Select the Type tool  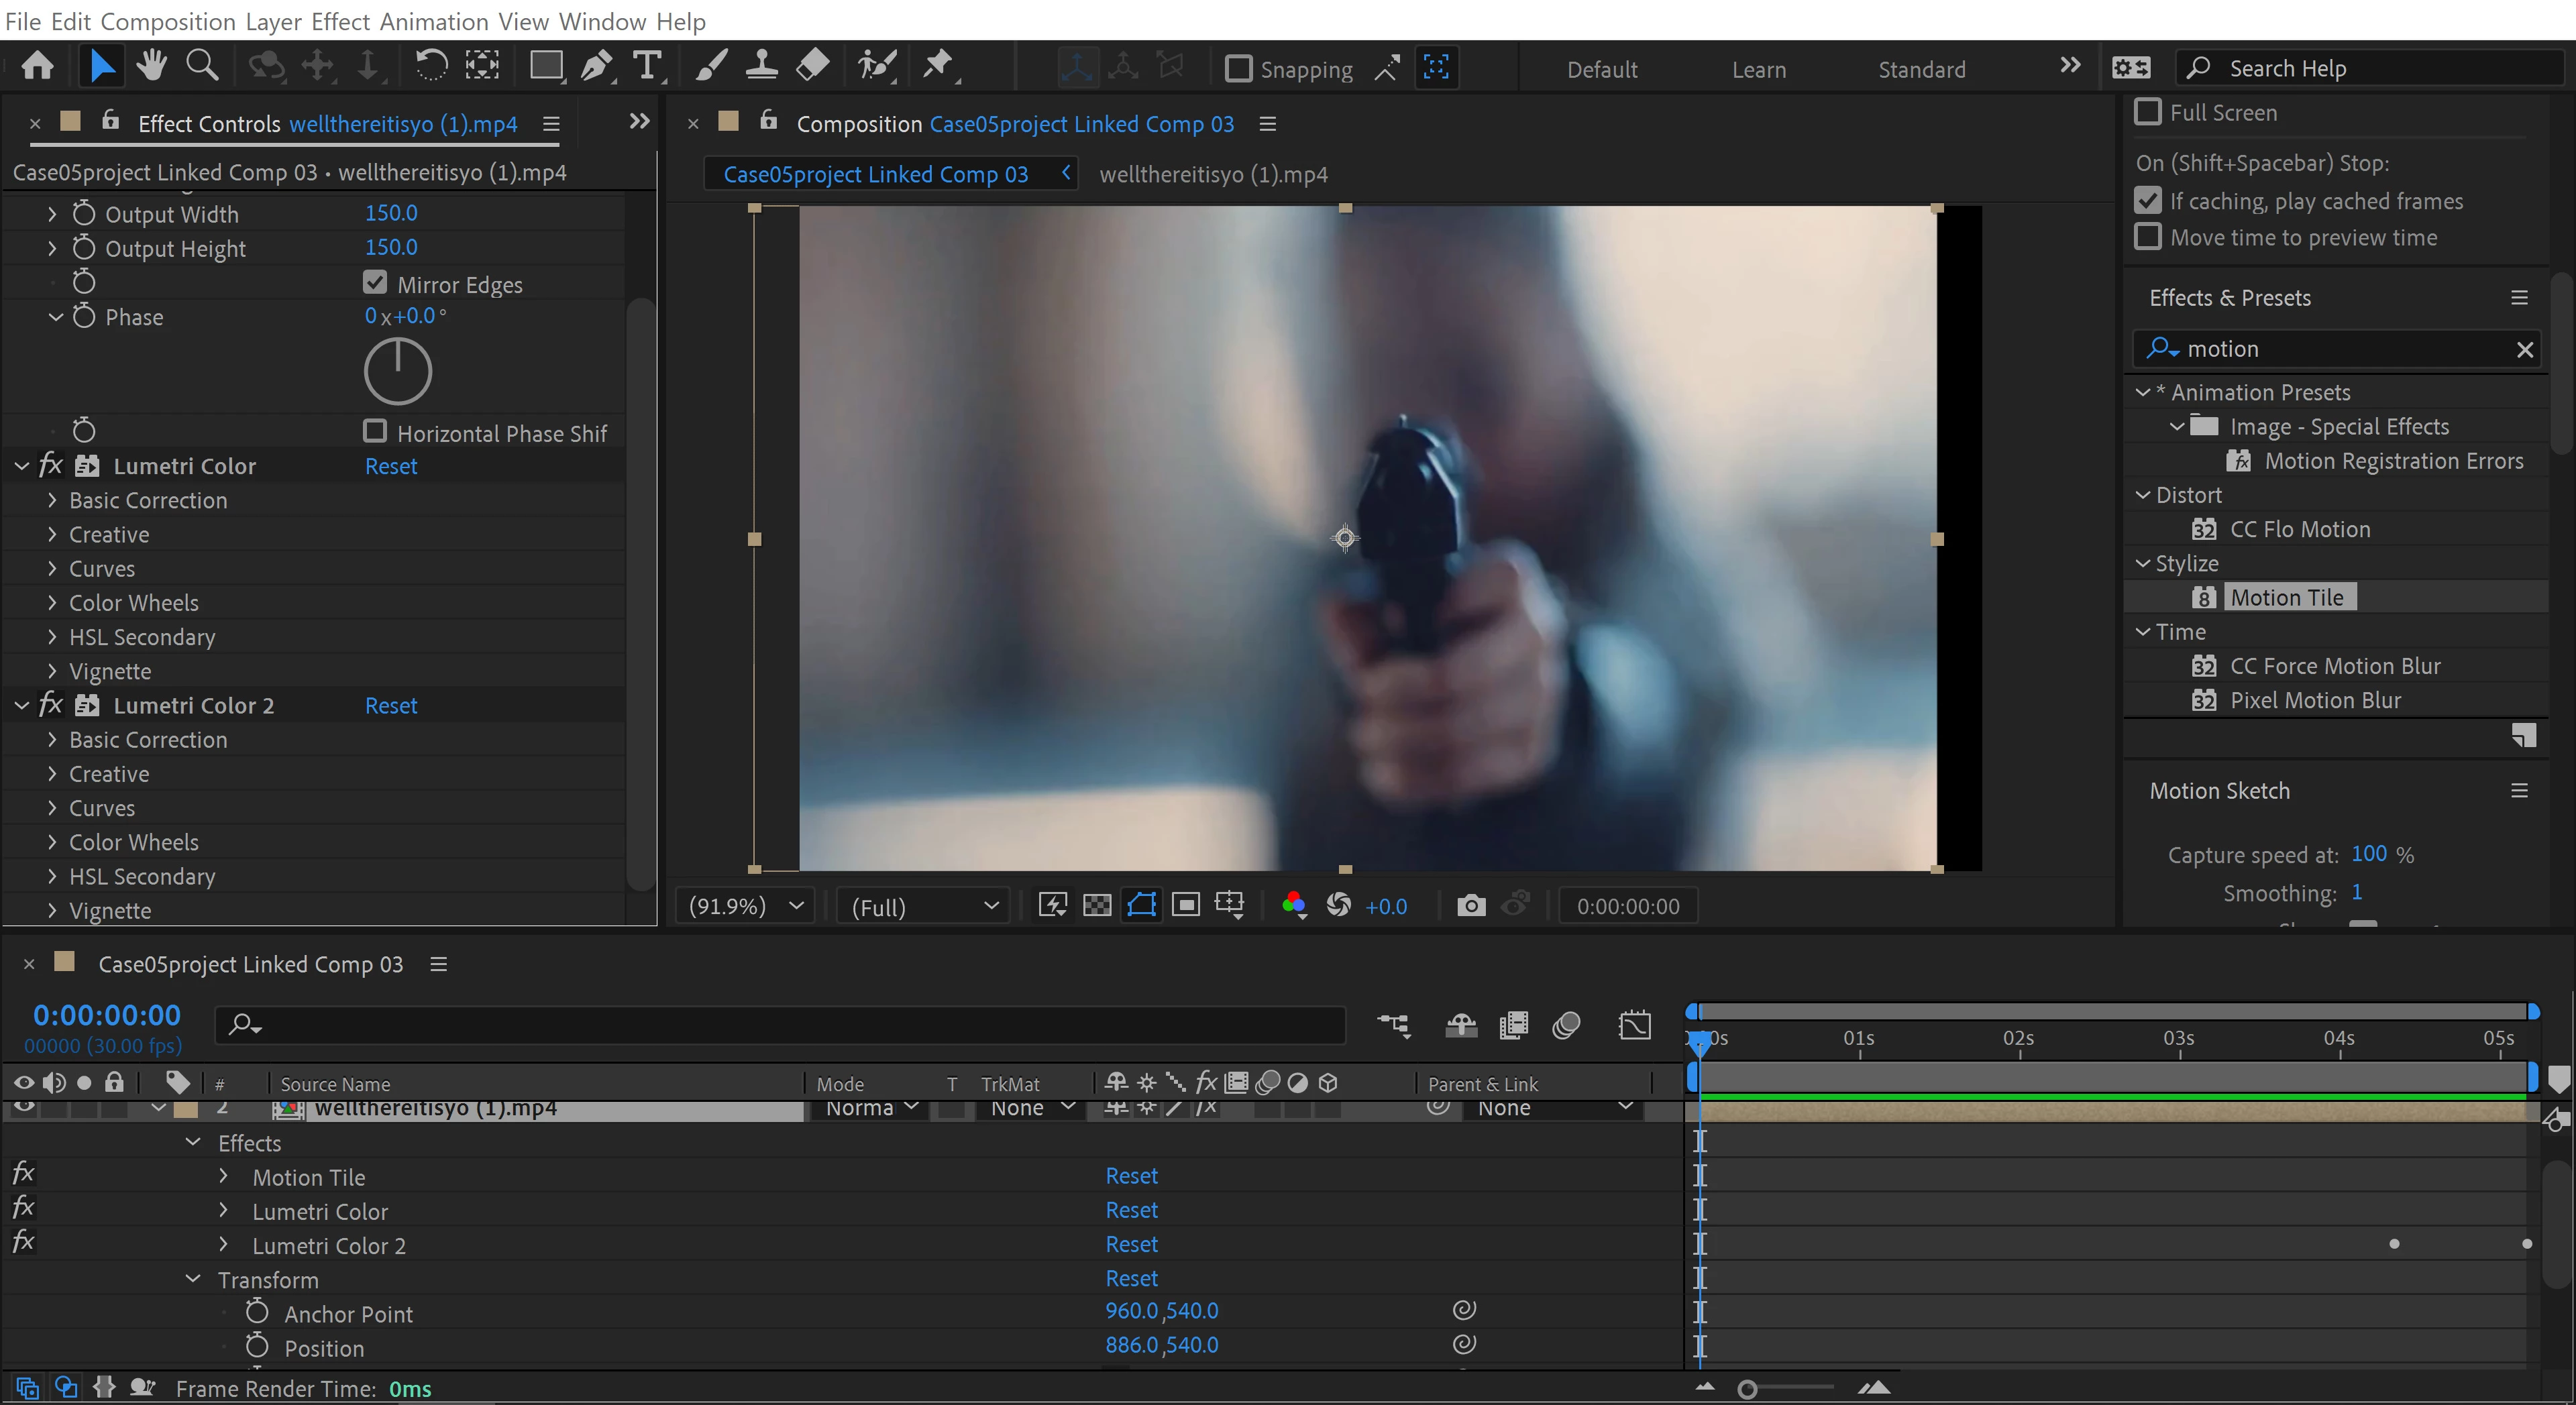tap(647, 66)
